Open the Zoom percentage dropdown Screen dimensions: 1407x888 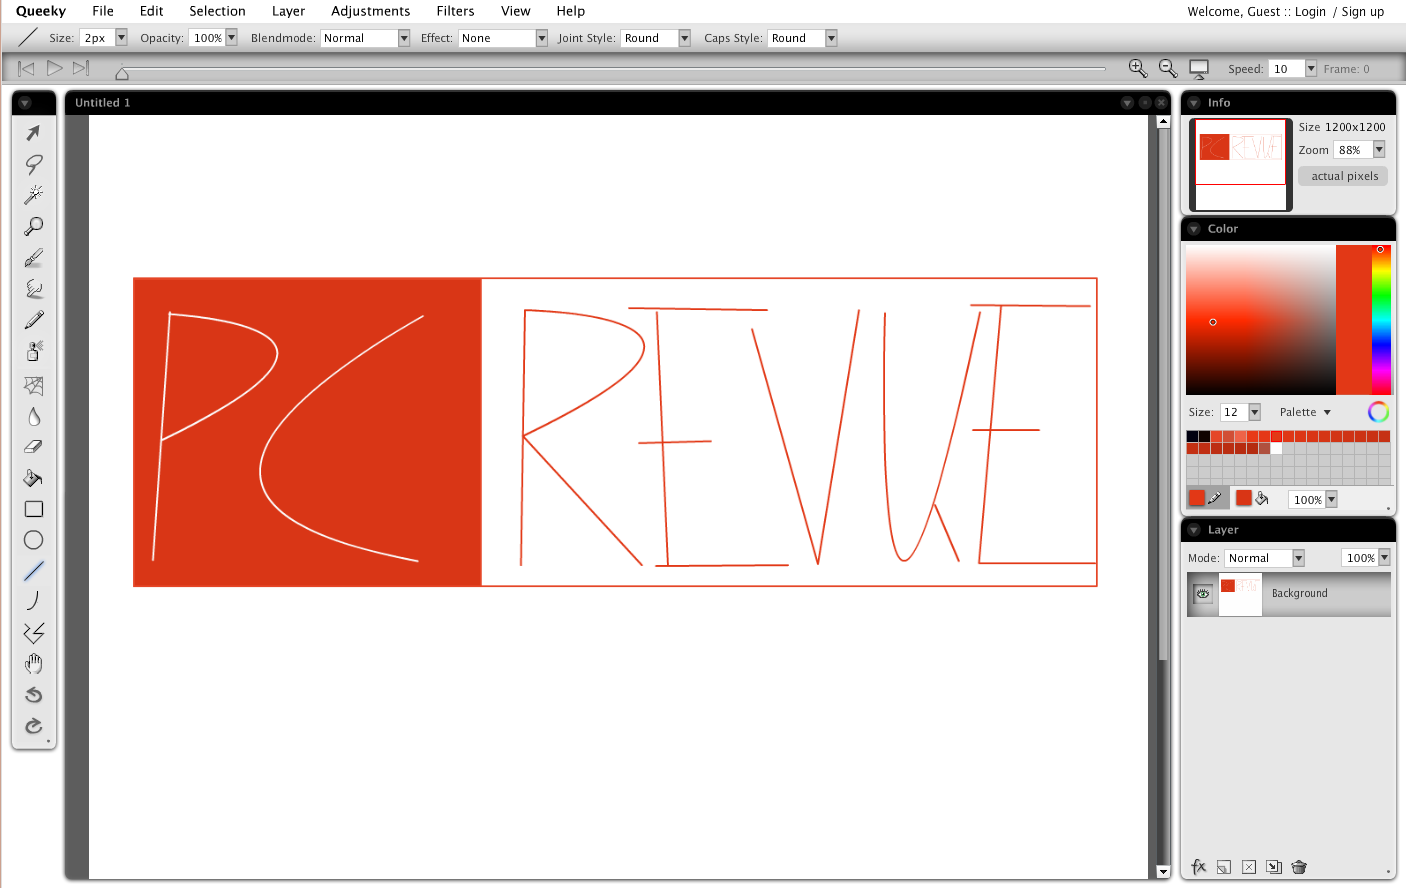click(x=1379, y=150)
